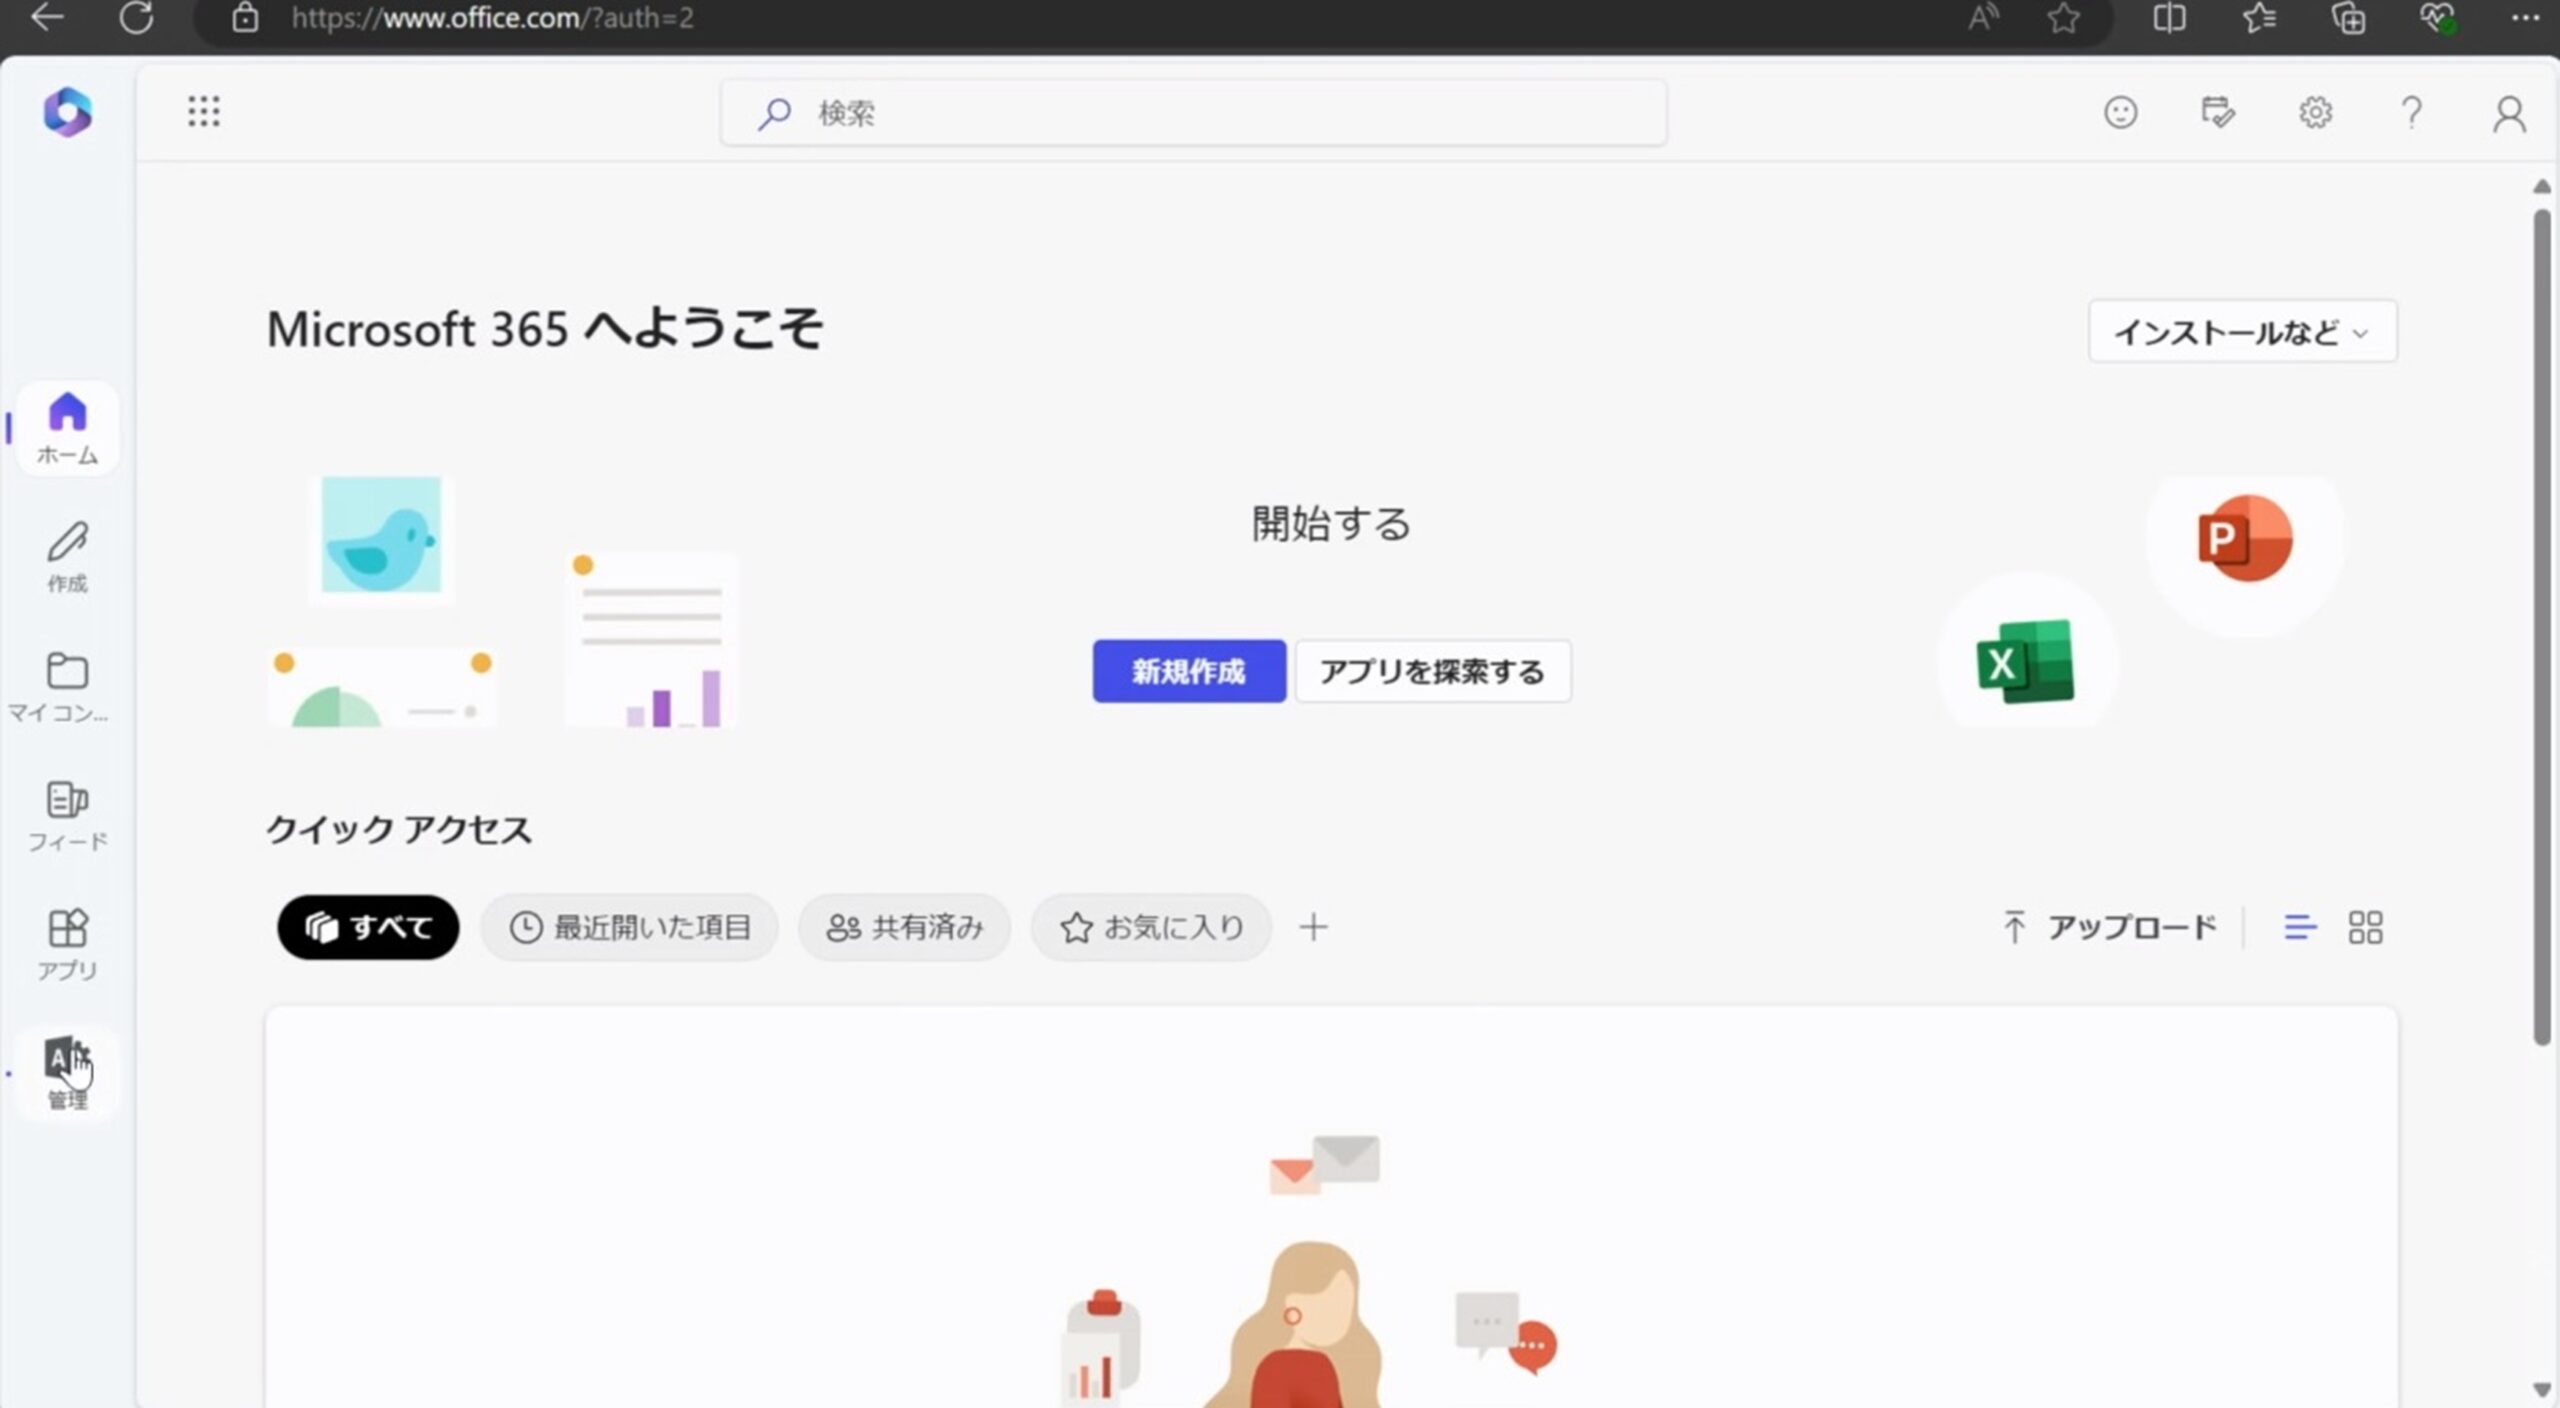Open the app launcher grid
This screenshot has width=2560, height=1408.
[204, 112]
